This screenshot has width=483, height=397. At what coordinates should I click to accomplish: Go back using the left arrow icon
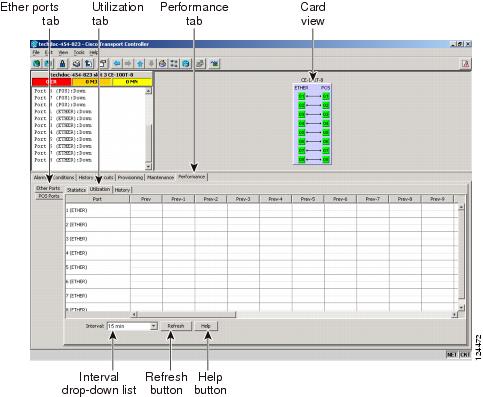tap(117, 63)
